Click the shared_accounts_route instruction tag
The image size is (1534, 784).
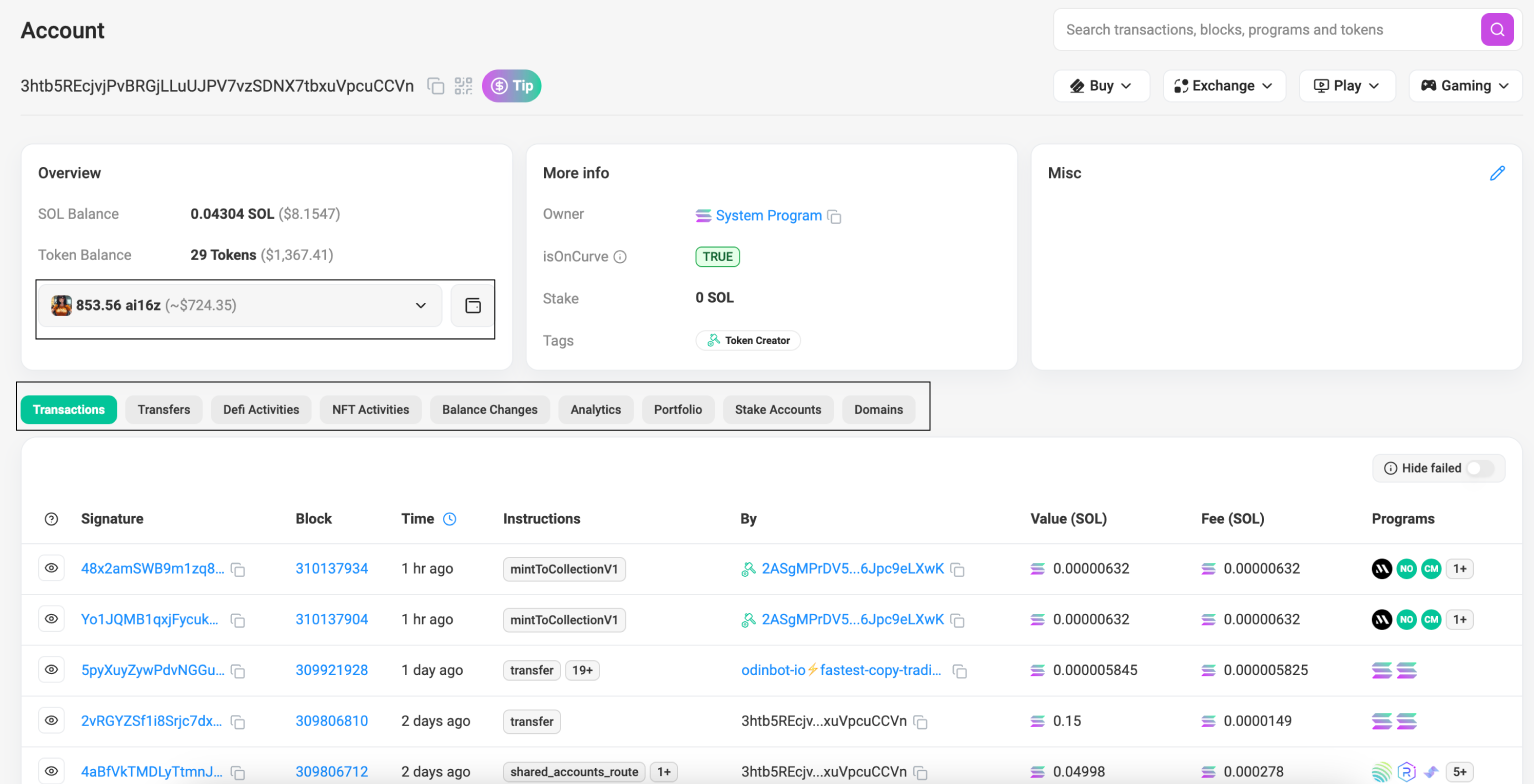click(574, 772)
